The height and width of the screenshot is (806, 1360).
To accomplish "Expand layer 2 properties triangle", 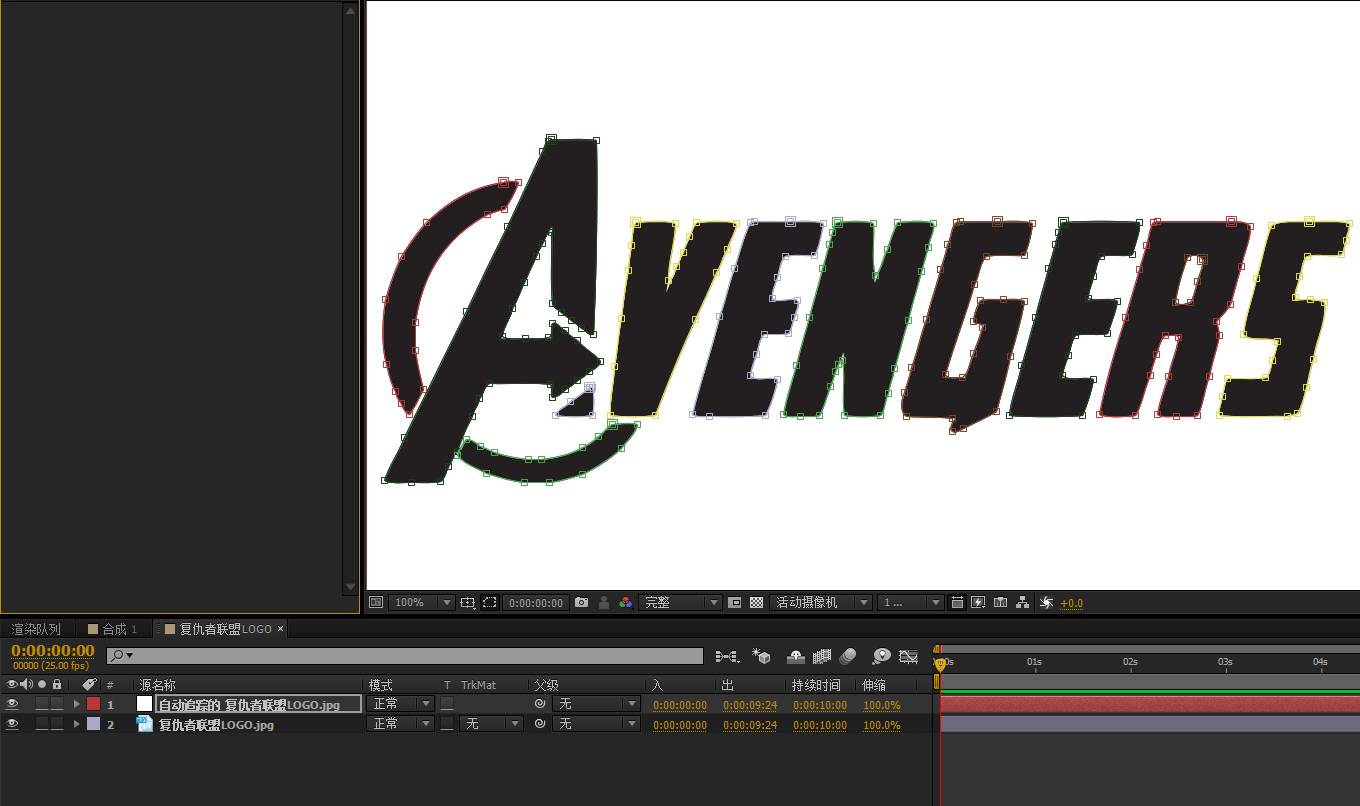I will [x=76, y=724].
